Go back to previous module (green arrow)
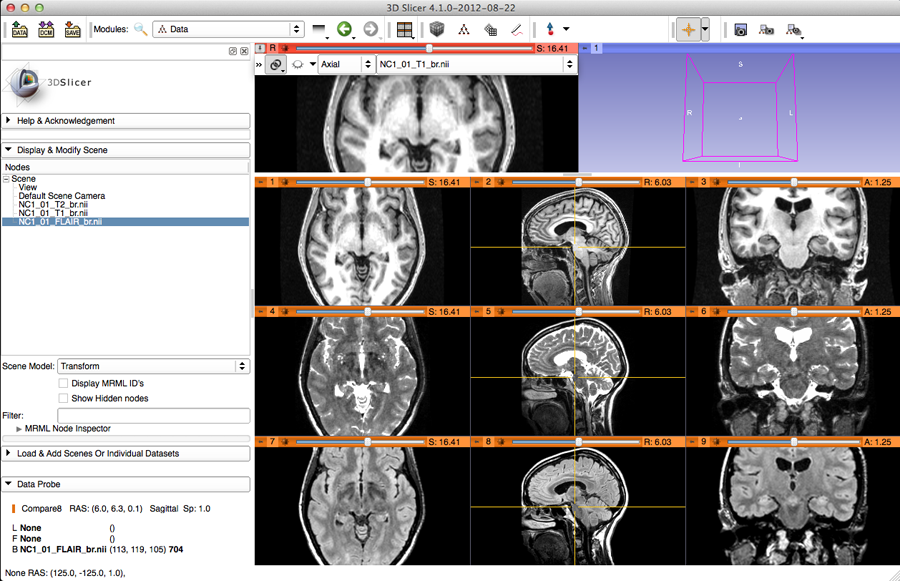Image resolution: width=900 pixels, height=581 pixels. pos(345,29)
